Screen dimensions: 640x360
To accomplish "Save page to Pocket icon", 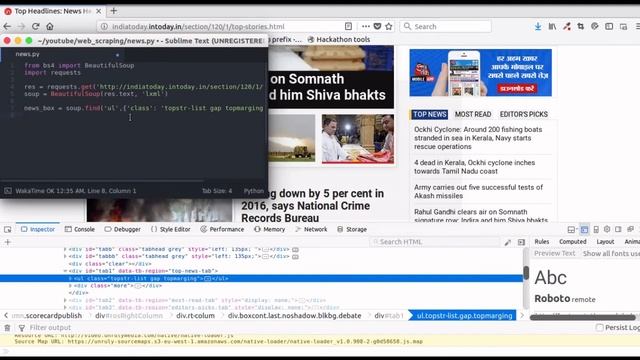I will point(378,26).
